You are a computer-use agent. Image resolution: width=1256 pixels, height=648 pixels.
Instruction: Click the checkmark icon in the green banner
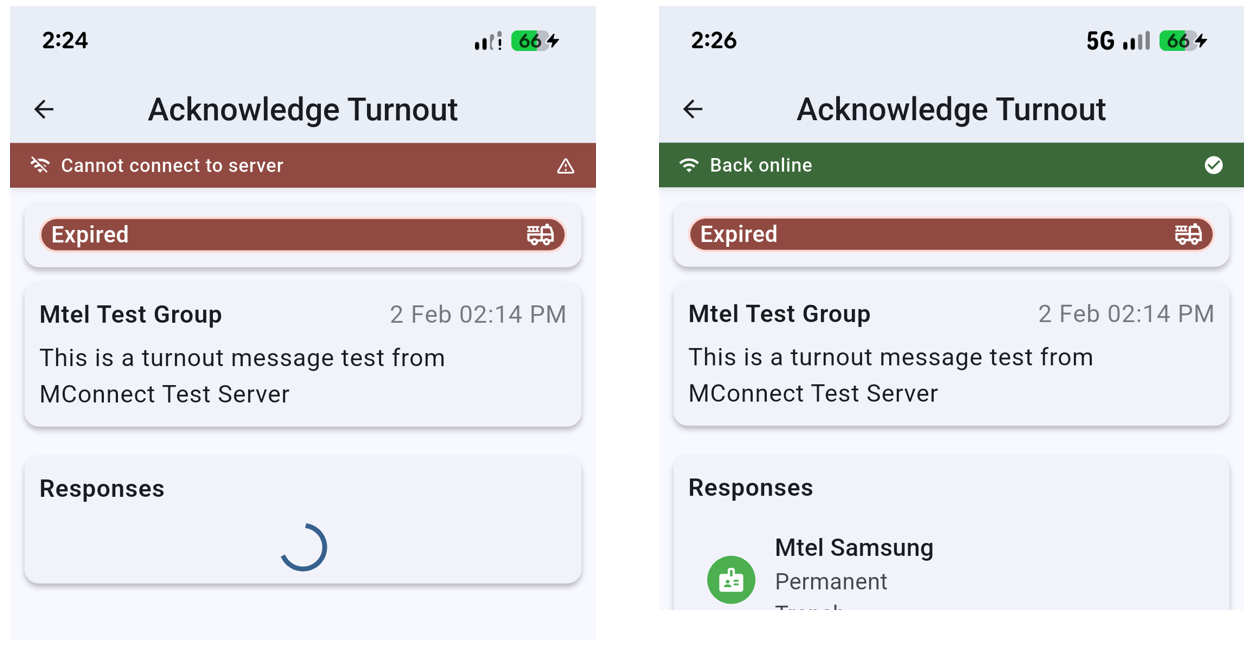point(1213,165)
